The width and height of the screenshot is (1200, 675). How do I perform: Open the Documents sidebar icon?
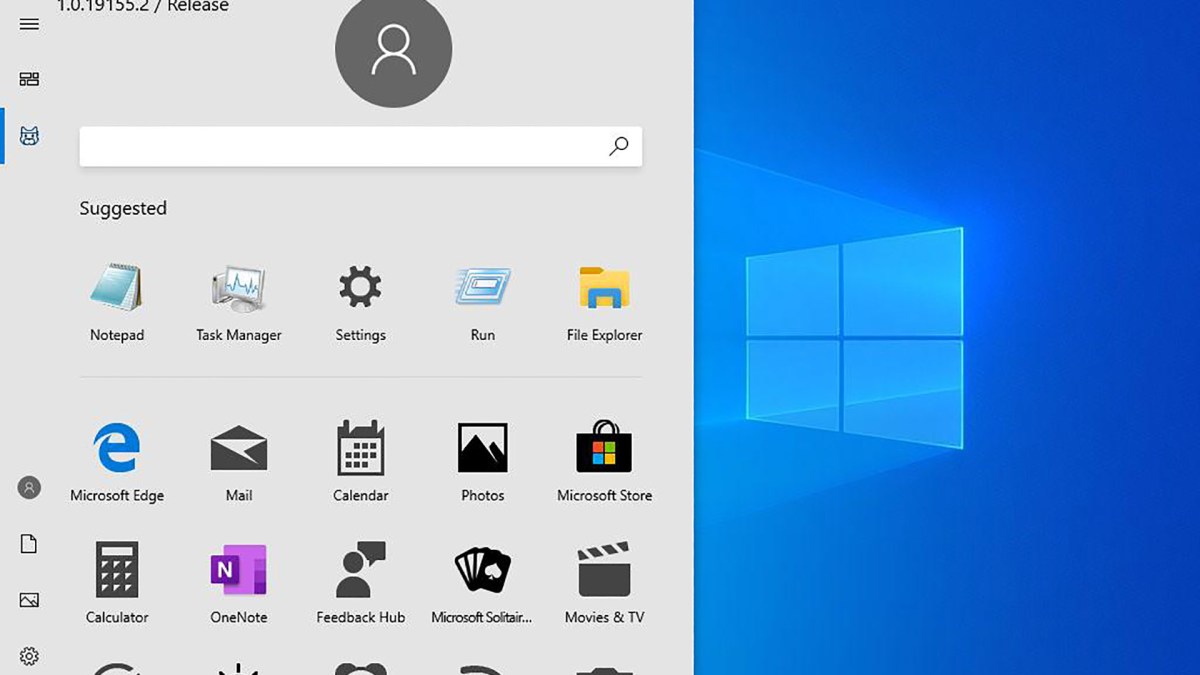click(29, 544)
